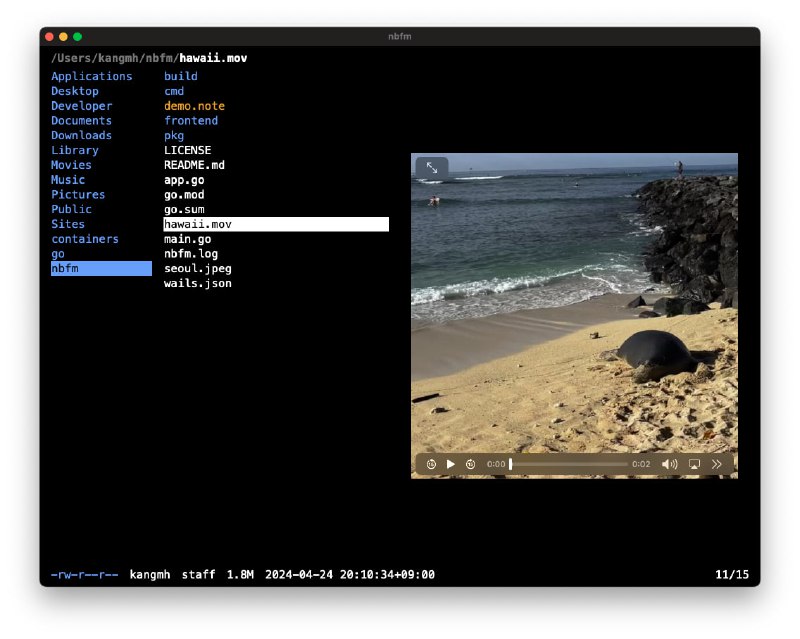
Task: Skip back 15 seconds in video
Action: pos(431,464)
